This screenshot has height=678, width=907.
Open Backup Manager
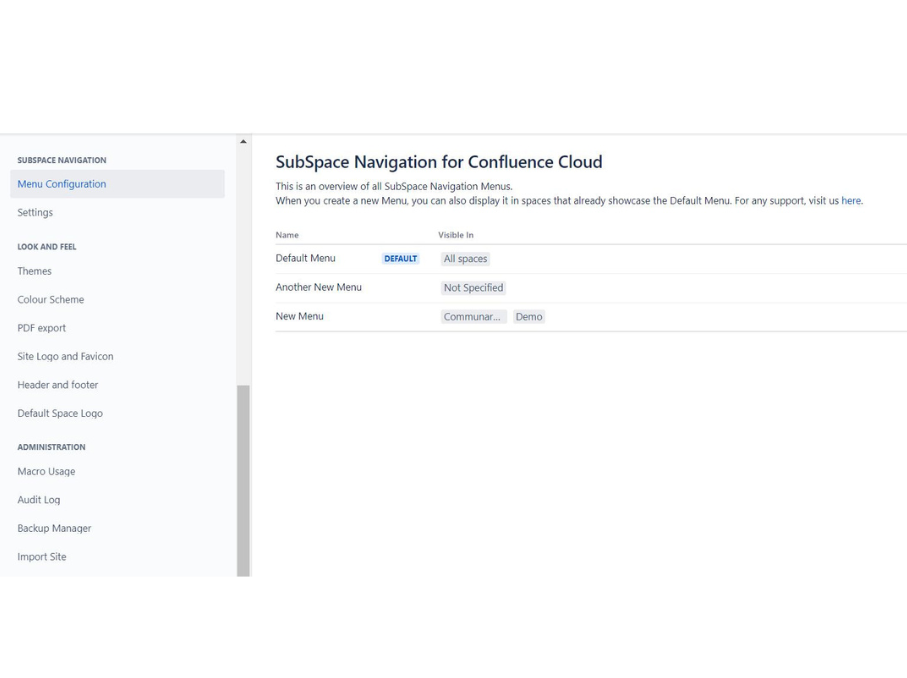pos(54,529)
